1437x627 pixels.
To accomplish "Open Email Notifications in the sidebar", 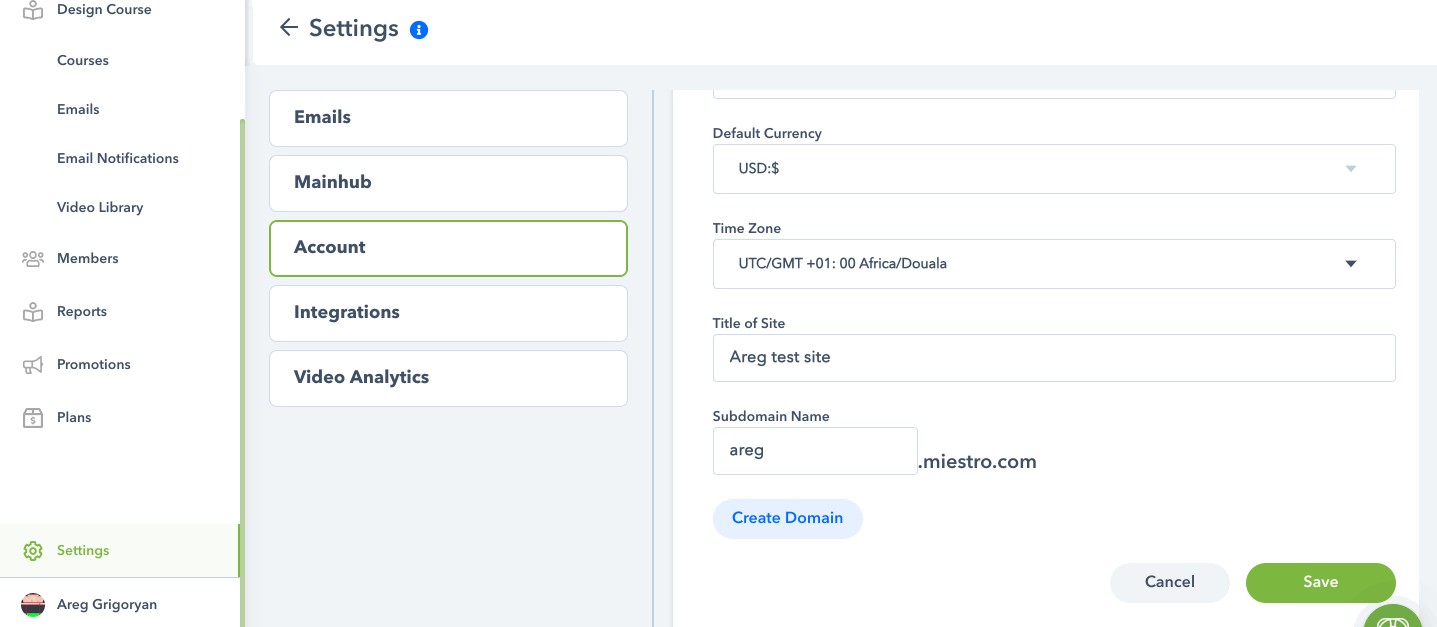I will click(x=118, y=158).
